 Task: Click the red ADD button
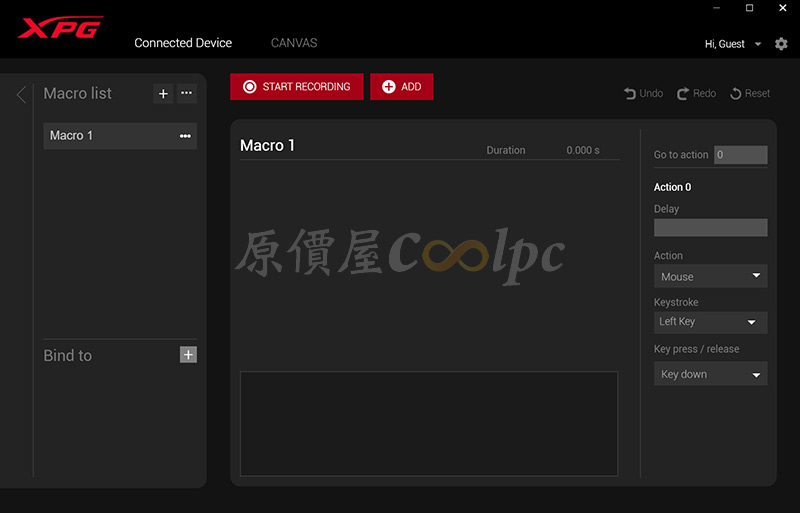tap(401, 87)
